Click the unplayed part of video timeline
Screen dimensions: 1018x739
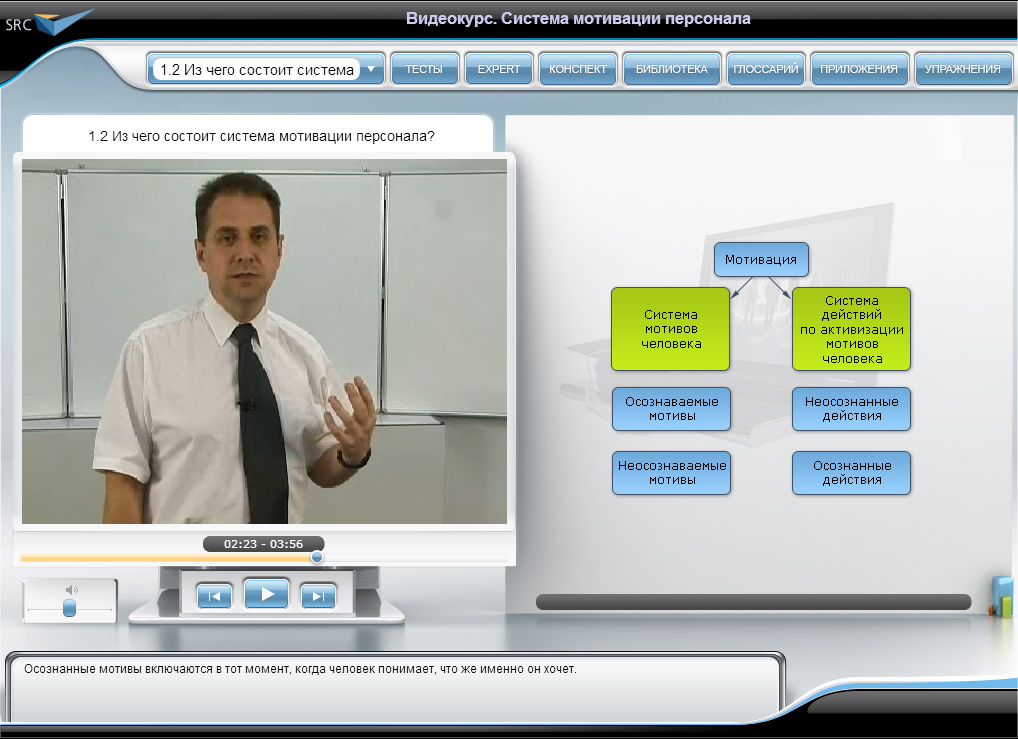416,558
